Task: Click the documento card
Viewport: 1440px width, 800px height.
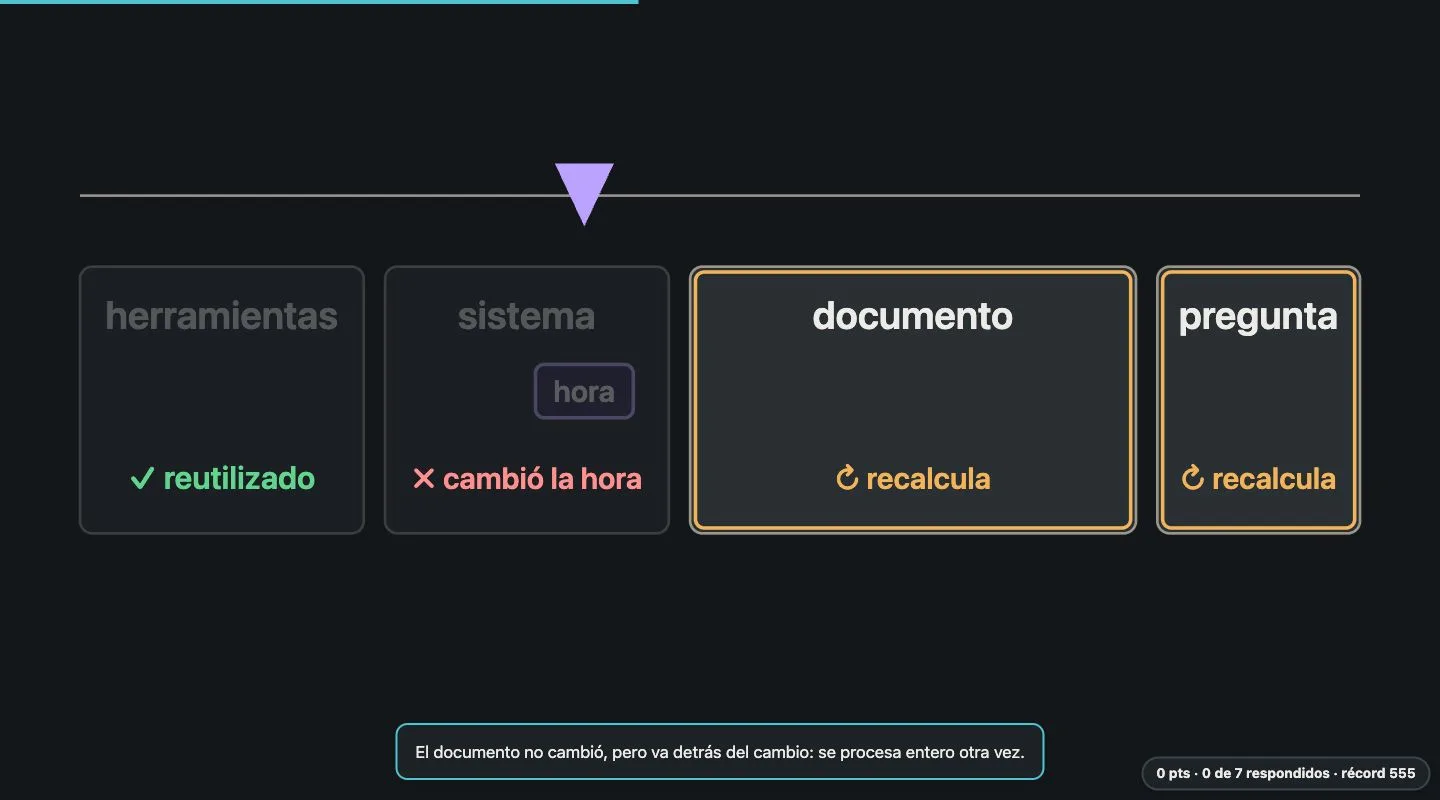Action: coord(913,400)
